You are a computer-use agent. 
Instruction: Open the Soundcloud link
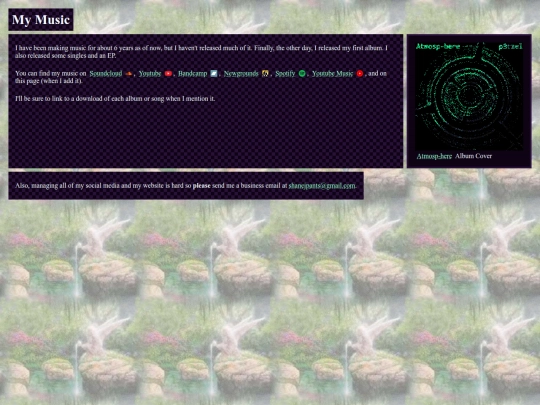pyautogui.click(x=106, y=73)
